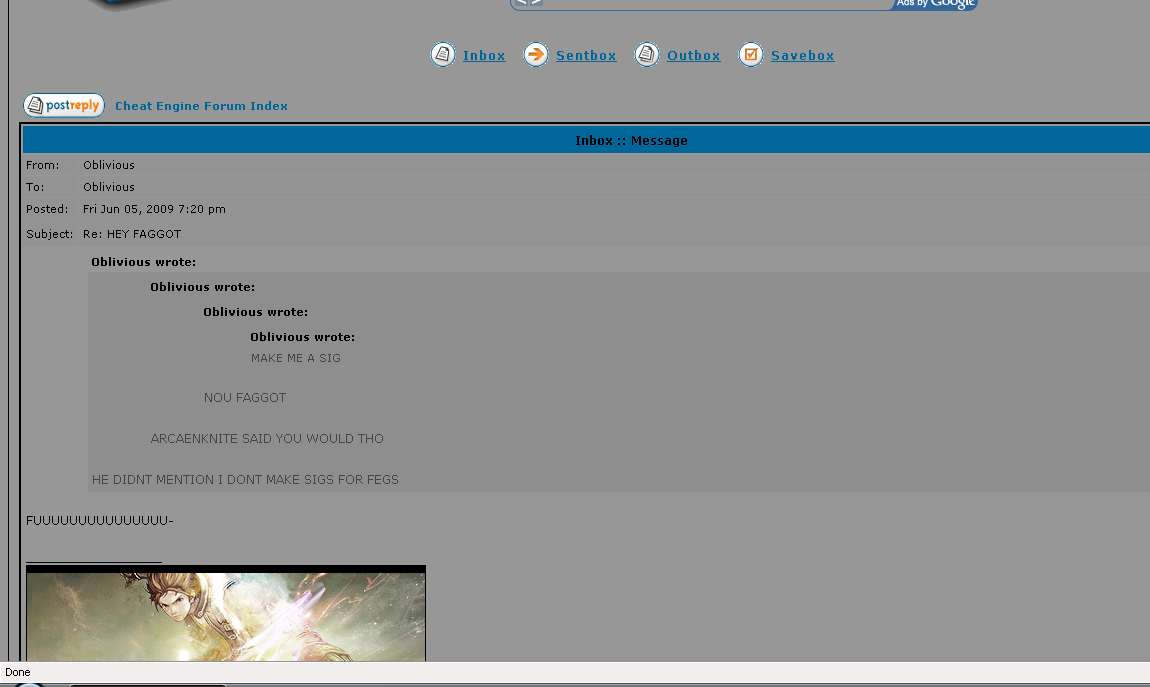Screen dimensions: 1150x687
Task: Click the Ads by Google label
Action: click(936, 4)
